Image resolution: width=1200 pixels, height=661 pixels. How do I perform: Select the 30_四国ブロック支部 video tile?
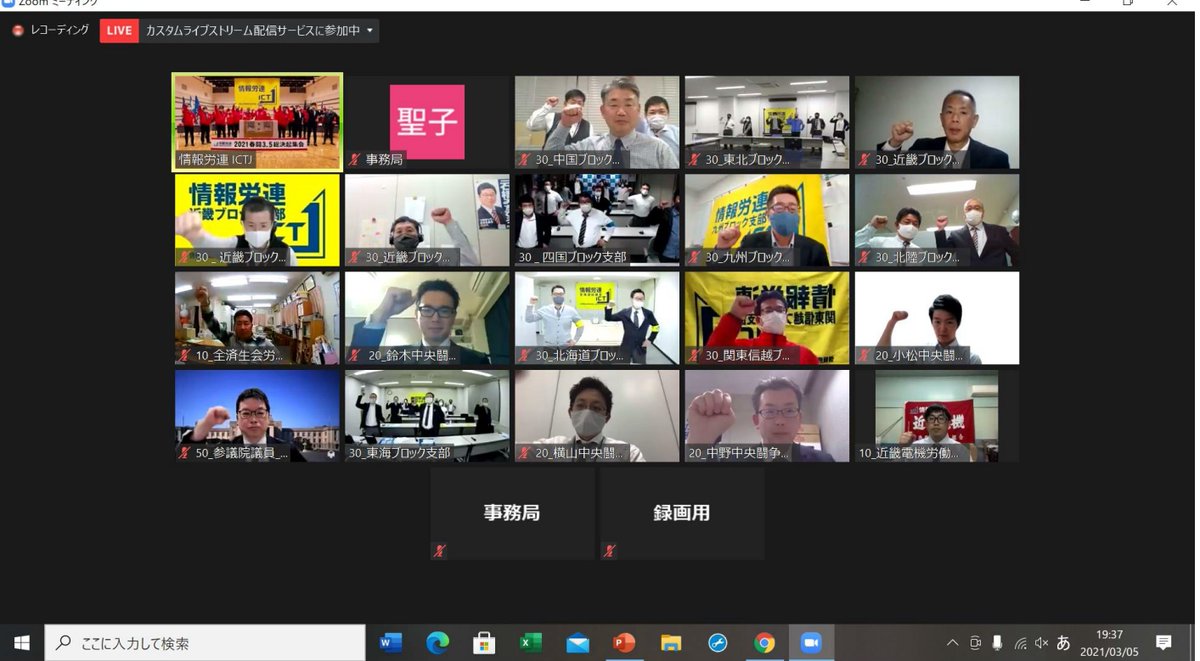[x=597, y=220]
